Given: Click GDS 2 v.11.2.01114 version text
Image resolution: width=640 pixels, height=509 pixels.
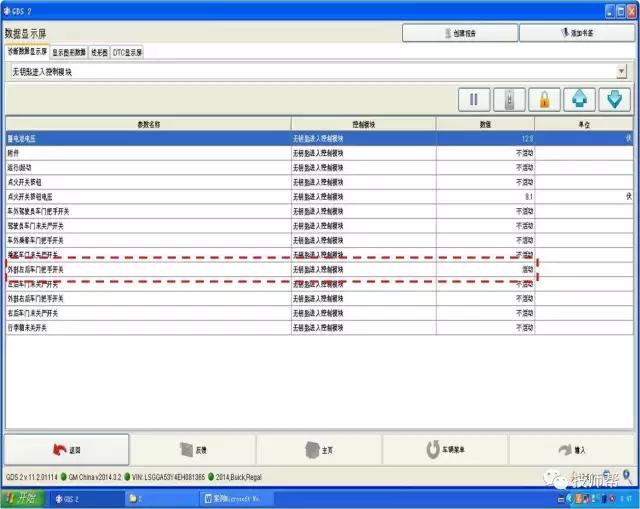Looking at the screenshot, I should [31, 477].
